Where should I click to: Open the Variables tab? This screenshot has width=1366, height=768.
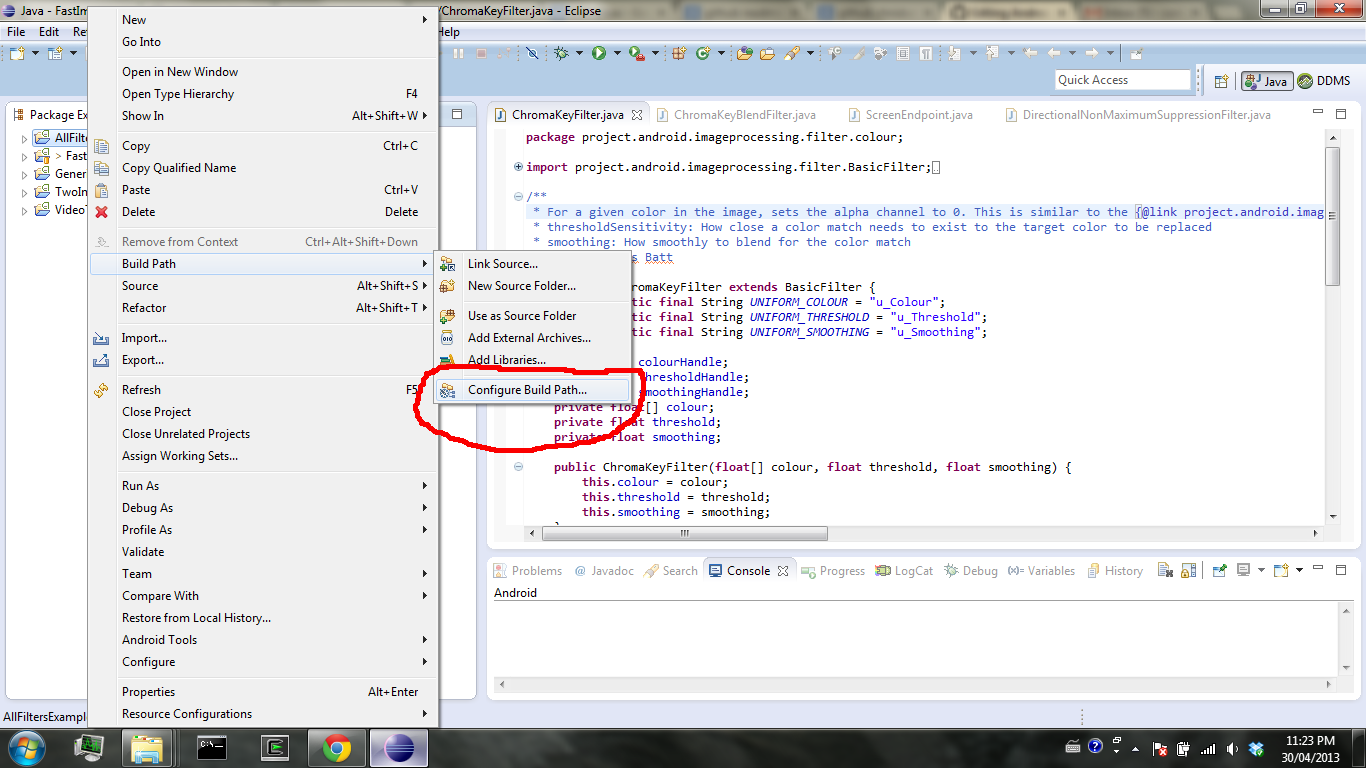tap(1041, 571)
